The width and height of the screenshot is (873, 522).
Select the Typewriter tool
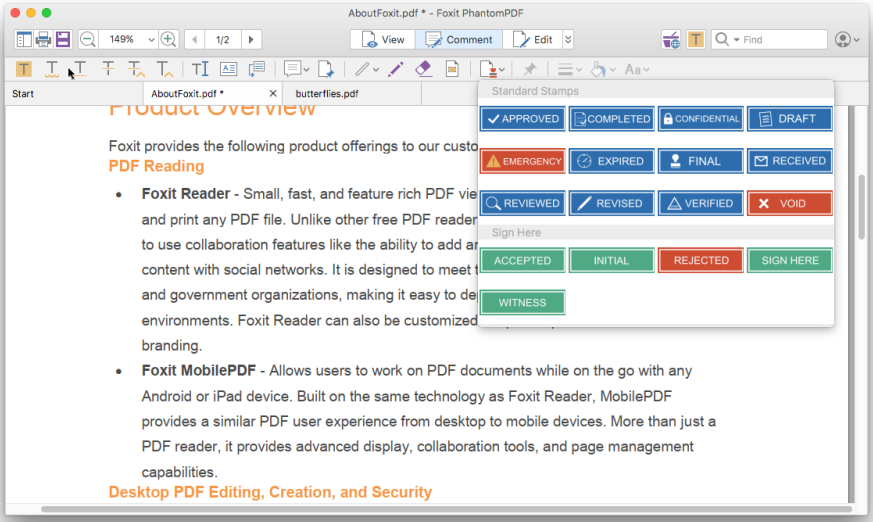click(200, 70)
